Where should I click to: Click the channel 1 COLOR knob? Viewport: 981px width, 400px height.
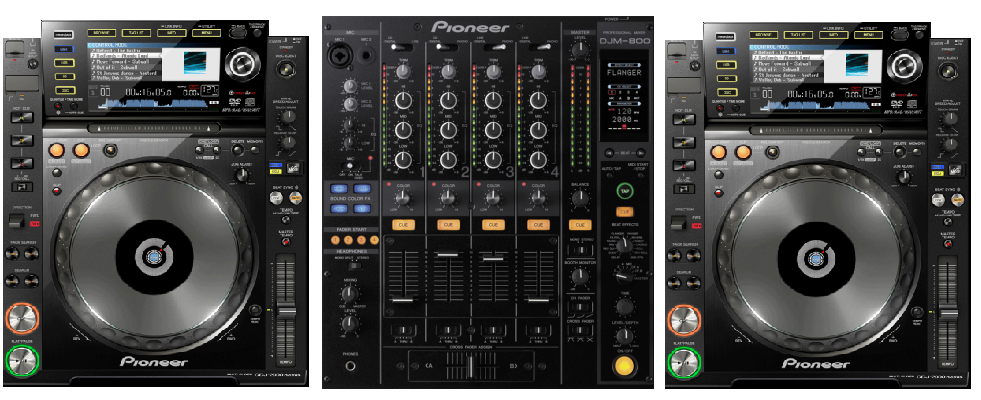pos(404,199)
